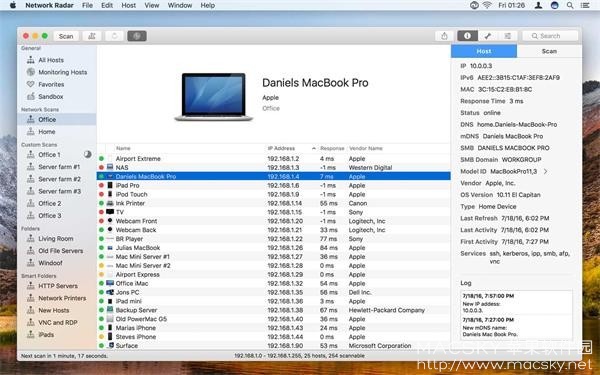The height and width of the screenshot is (375, 600).
Task: Click the share icon in the toolbar
Action: 444,36
